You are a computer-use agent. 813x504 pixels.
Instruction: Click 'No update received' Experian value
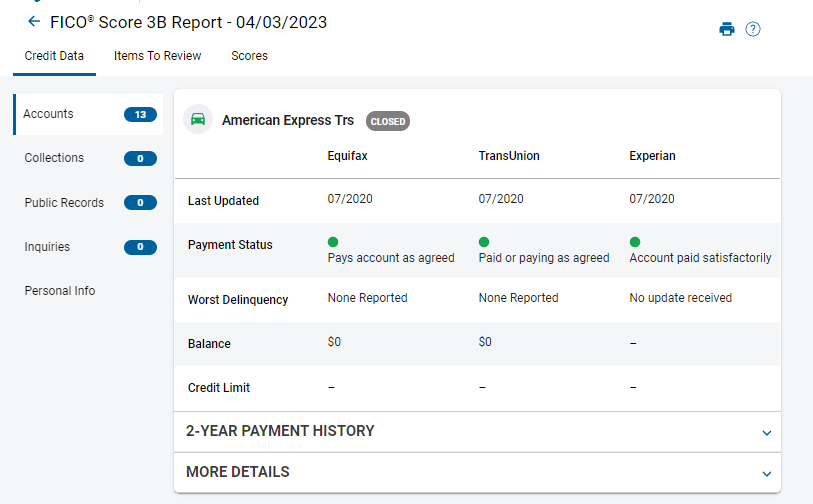pyautogui.click(x=680, y=298)
